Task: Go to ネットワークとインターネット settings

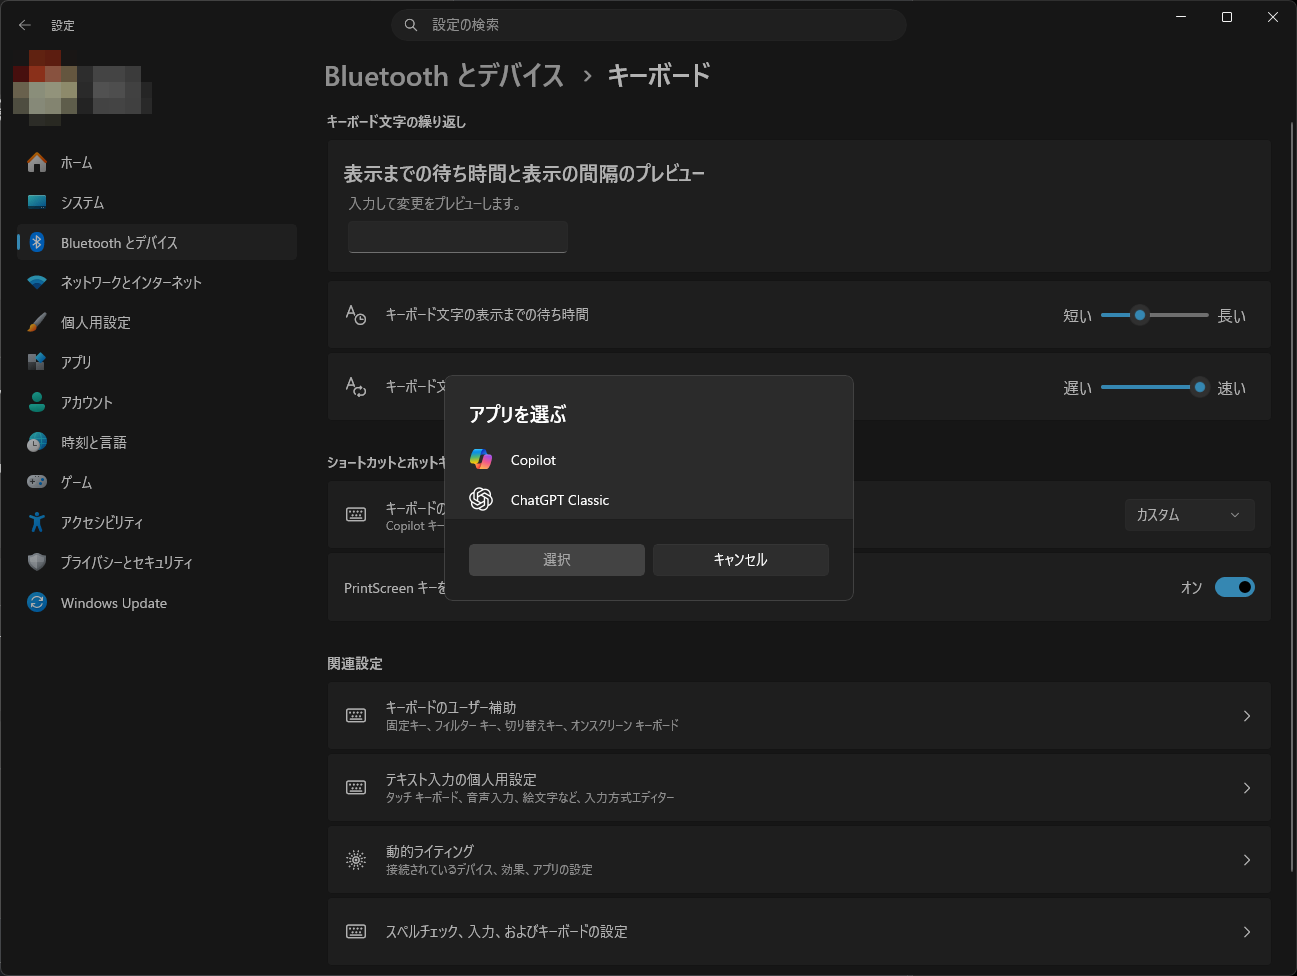Action: coord(157,282)
